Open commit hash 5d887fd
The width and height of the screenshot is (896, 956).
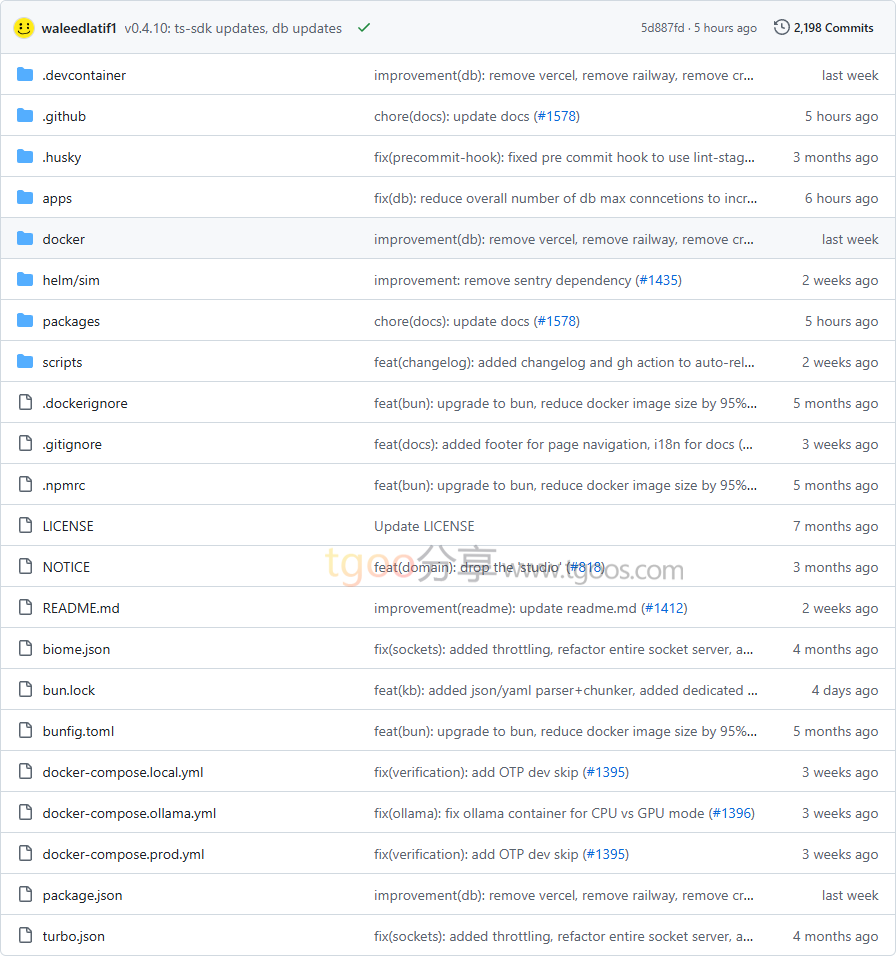click(x=662, y=28)
